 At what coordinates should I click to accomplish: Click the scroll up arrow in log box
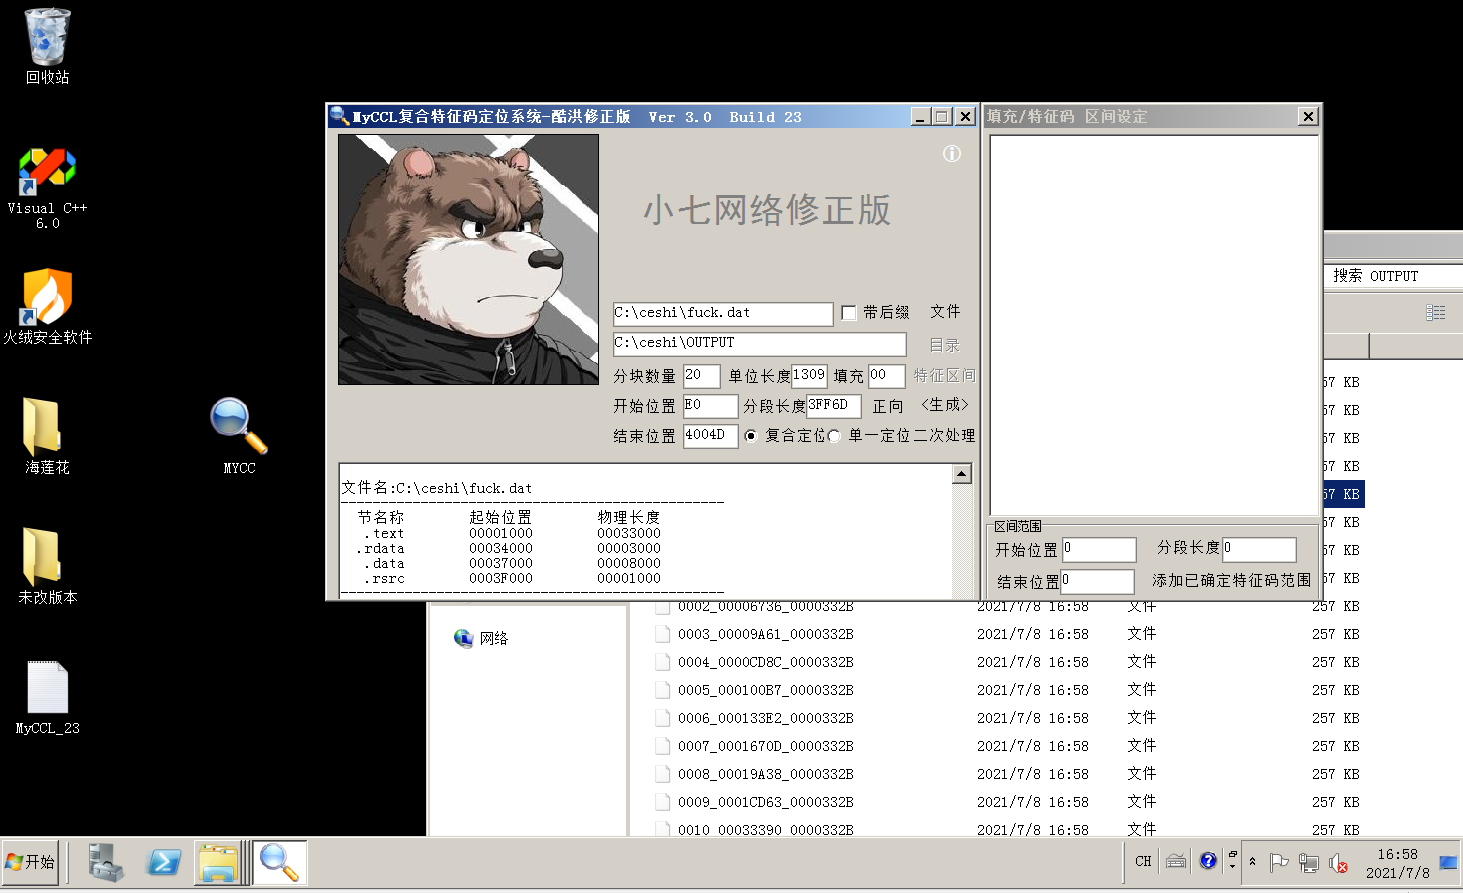[x=962, y=474]
